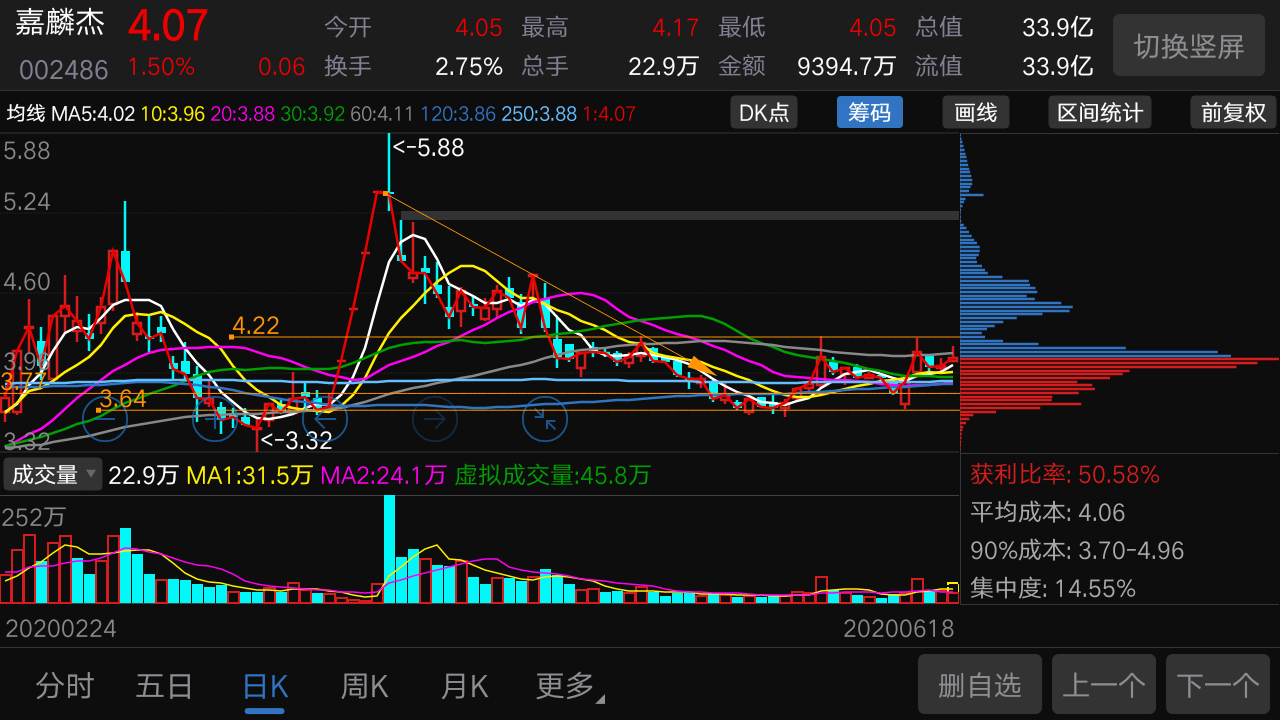Select the 日K tab

(265, 686)
